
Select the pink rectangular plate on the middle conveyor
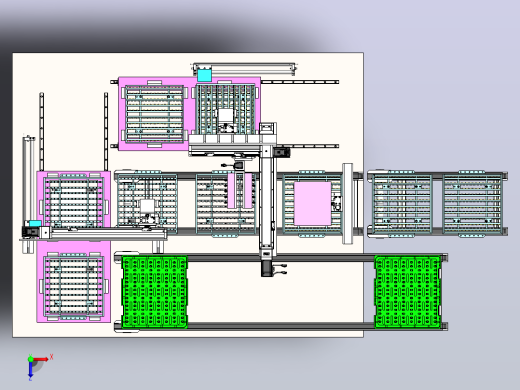click(313, 203)
